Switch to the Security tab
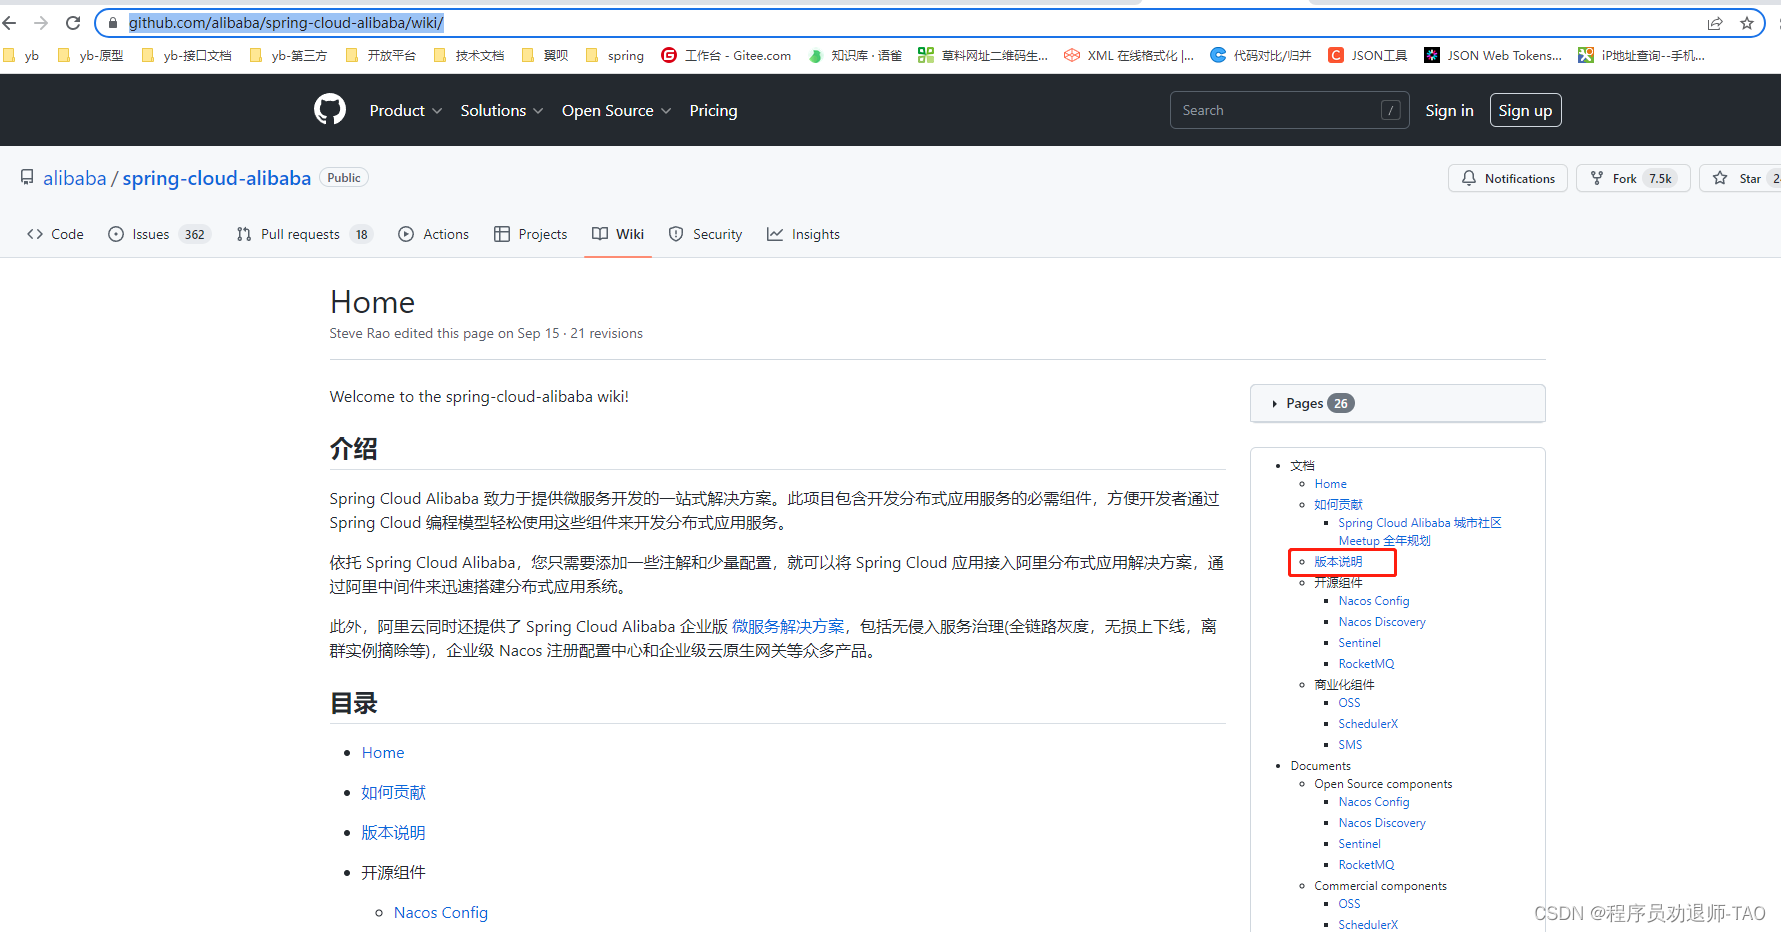This screenshot has width=1781, height=932. click(x=705, y=234)
